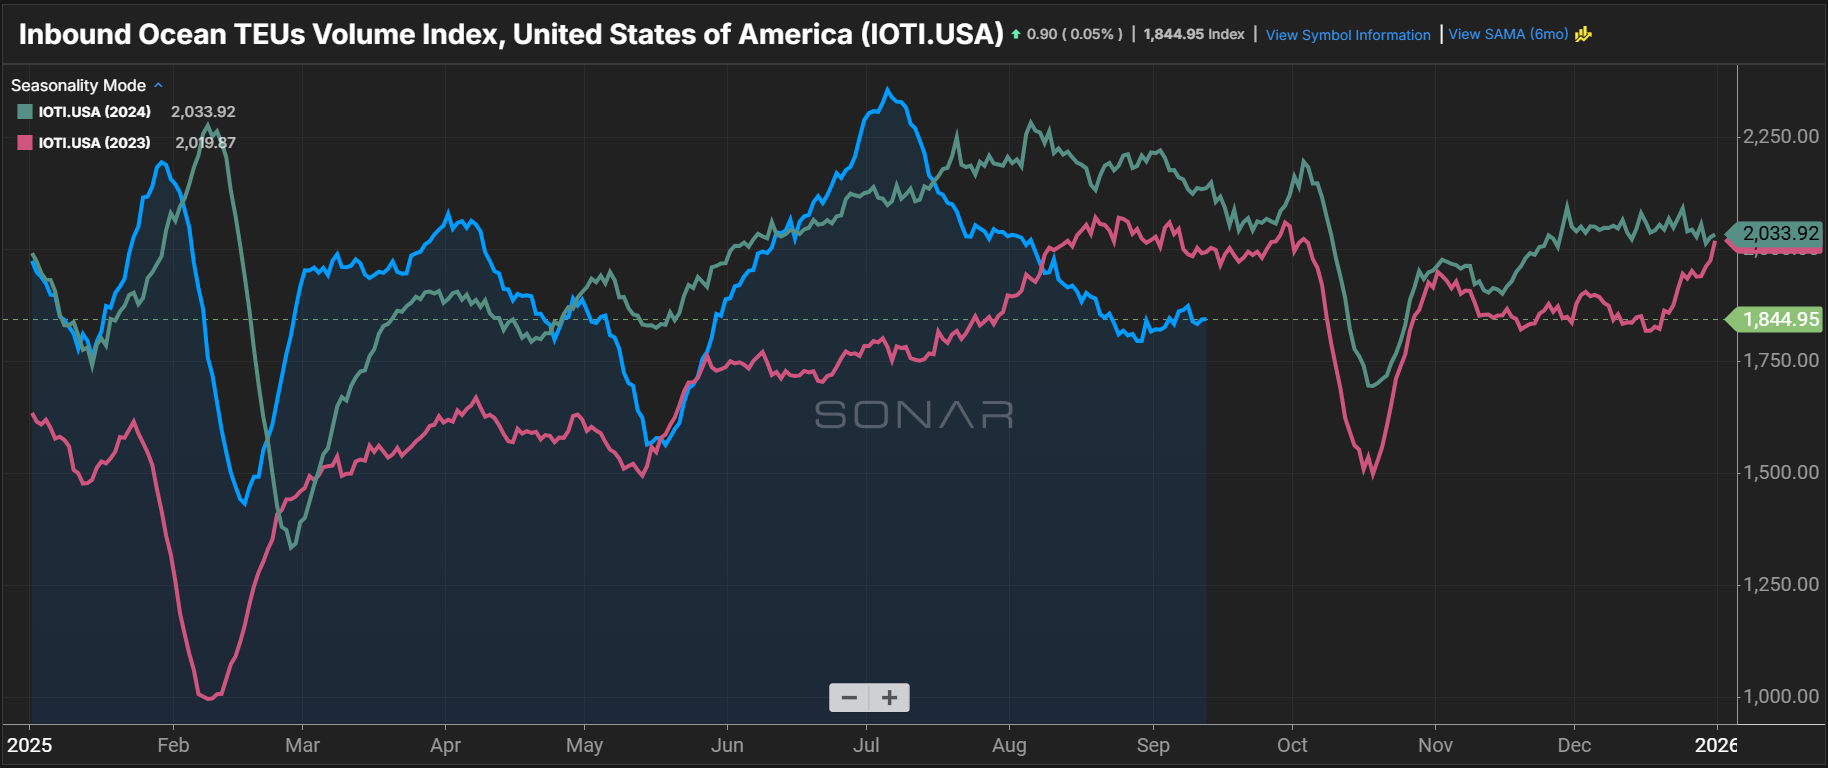This screenshot has width=1828, height=768.
Task: Collapse the Seasonality Mode legend chevron
Action: click(158, 85)
